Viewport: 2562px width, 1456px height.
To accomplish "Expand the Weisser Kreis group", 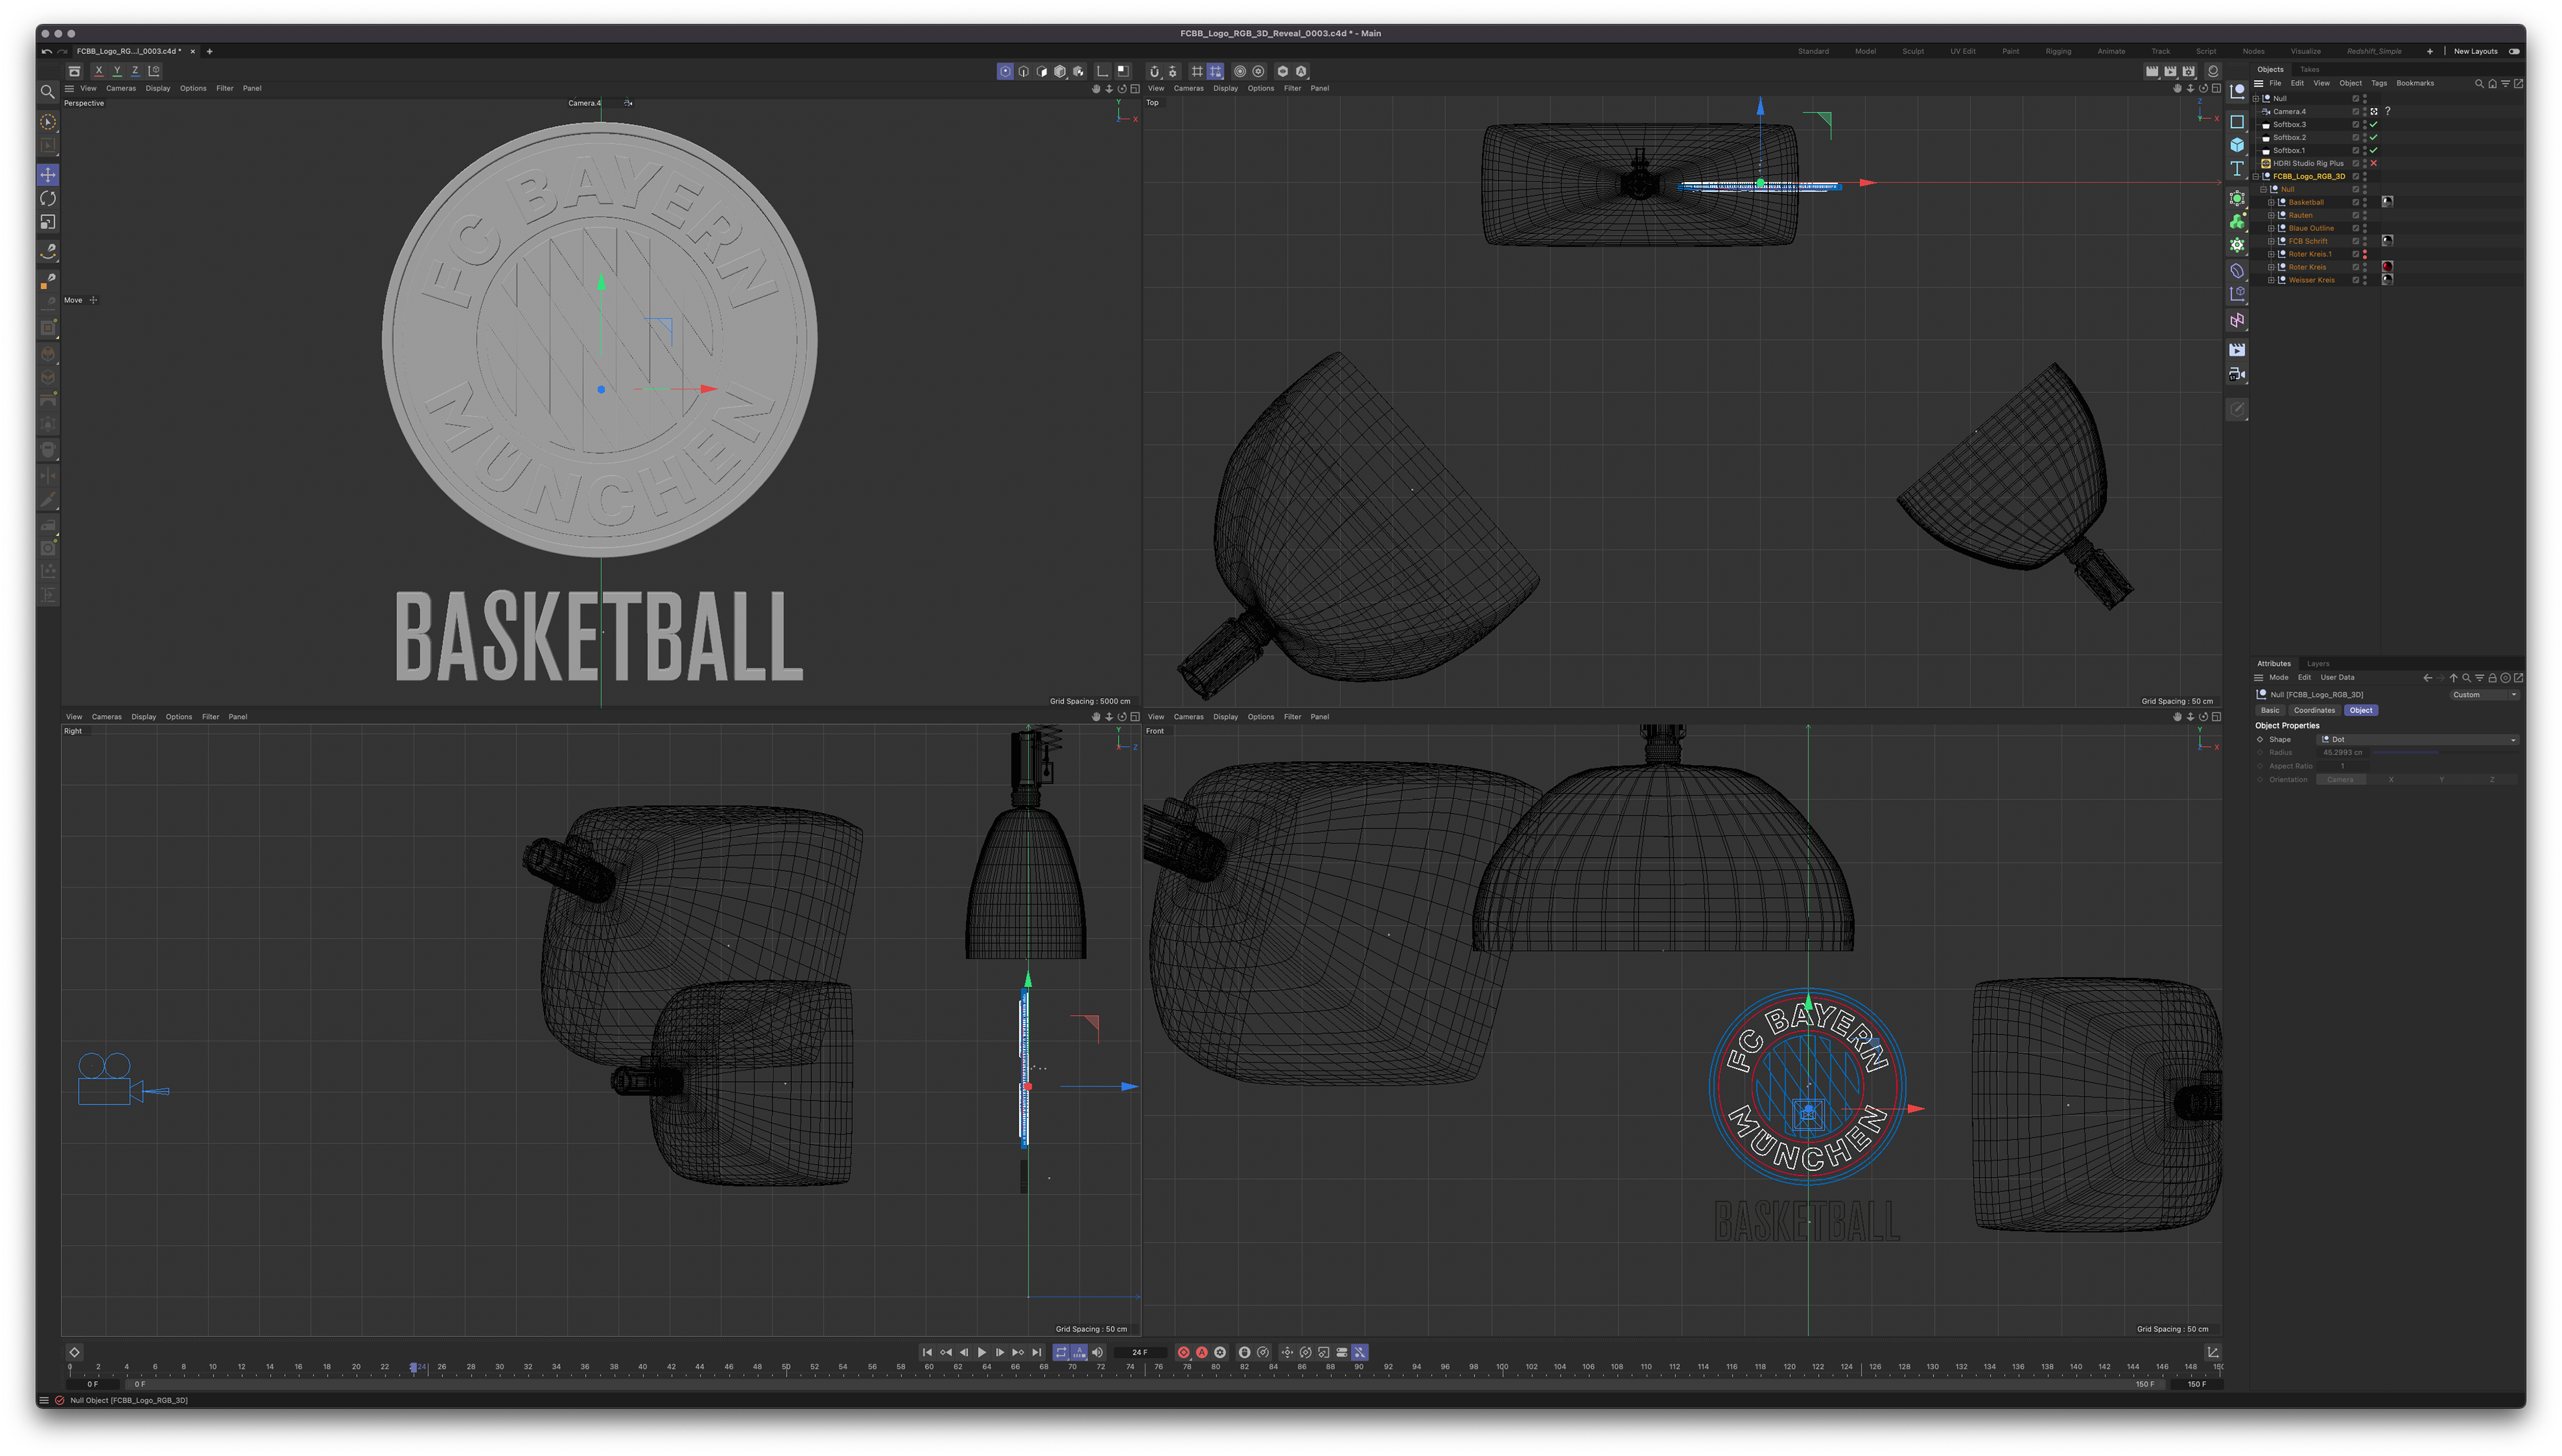I will tap(2271, 280).
